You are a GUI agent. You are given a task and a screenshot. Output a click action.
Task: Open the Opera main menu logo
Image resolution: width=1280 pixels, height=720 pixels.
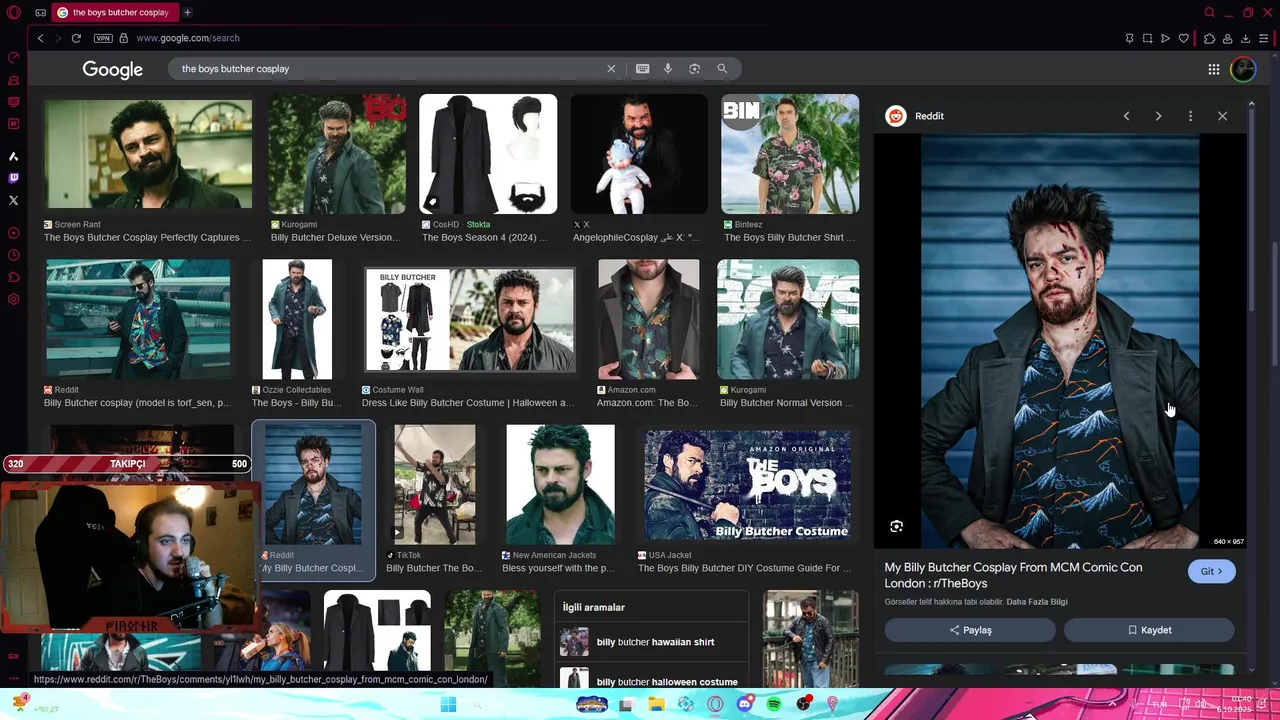(x=13, y=12)
